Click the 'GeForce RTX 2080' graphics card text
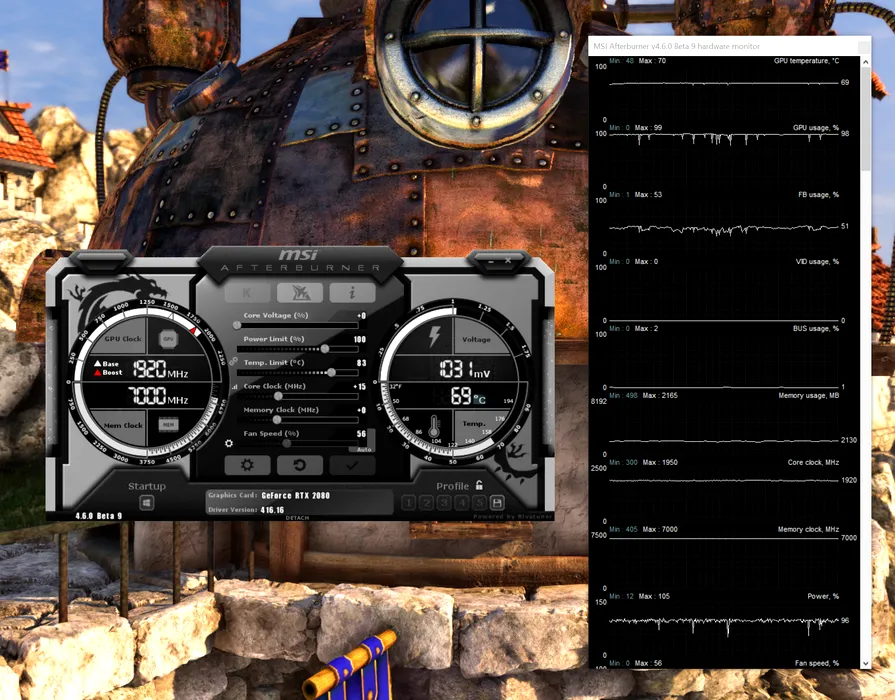Image resolution: width=895 pixels, height=700 pixels. [x=296, y=496]
